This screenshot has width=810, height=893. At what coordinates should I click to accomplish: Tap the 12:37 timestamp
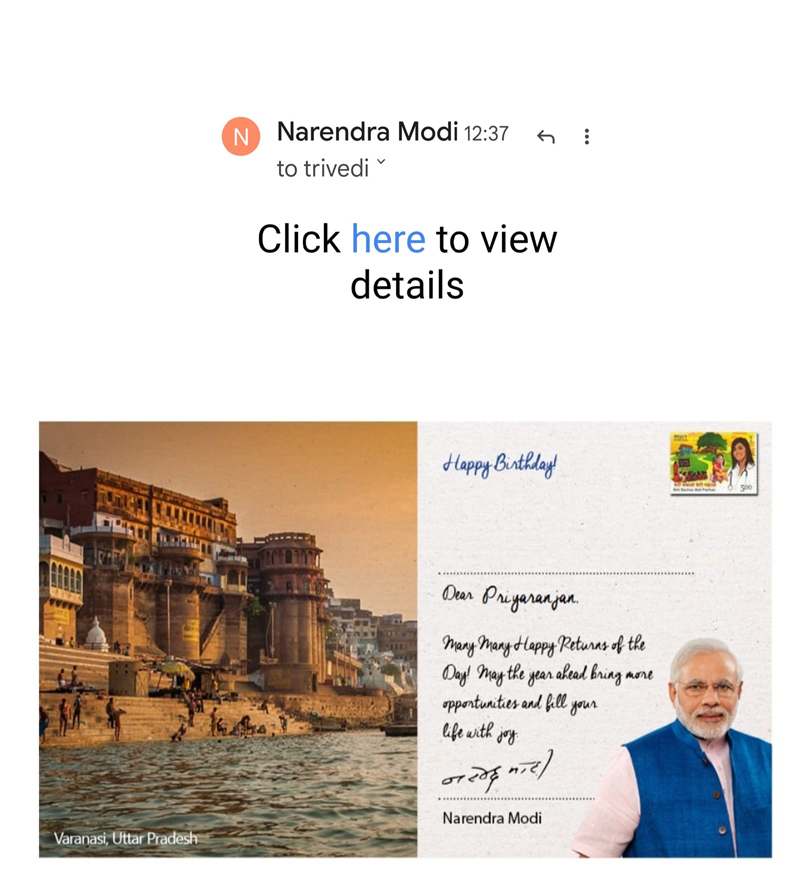(x=486, y=134)
